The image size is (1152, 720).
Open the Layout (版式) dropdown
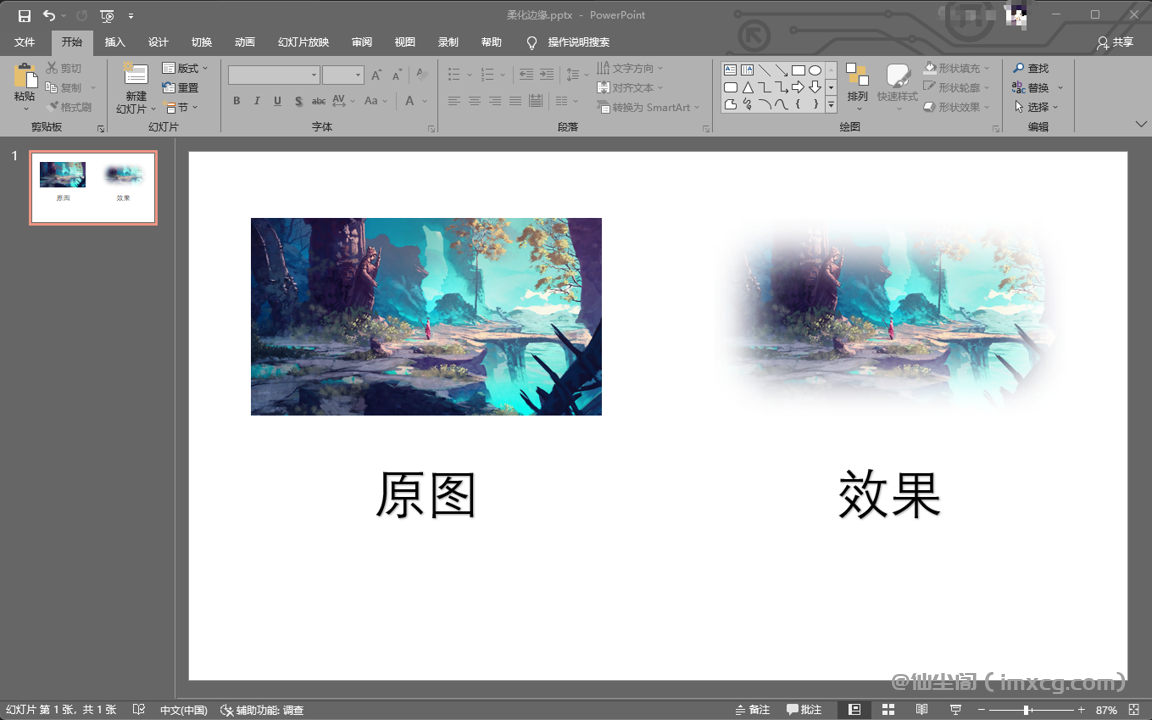(x=185, y=68)
